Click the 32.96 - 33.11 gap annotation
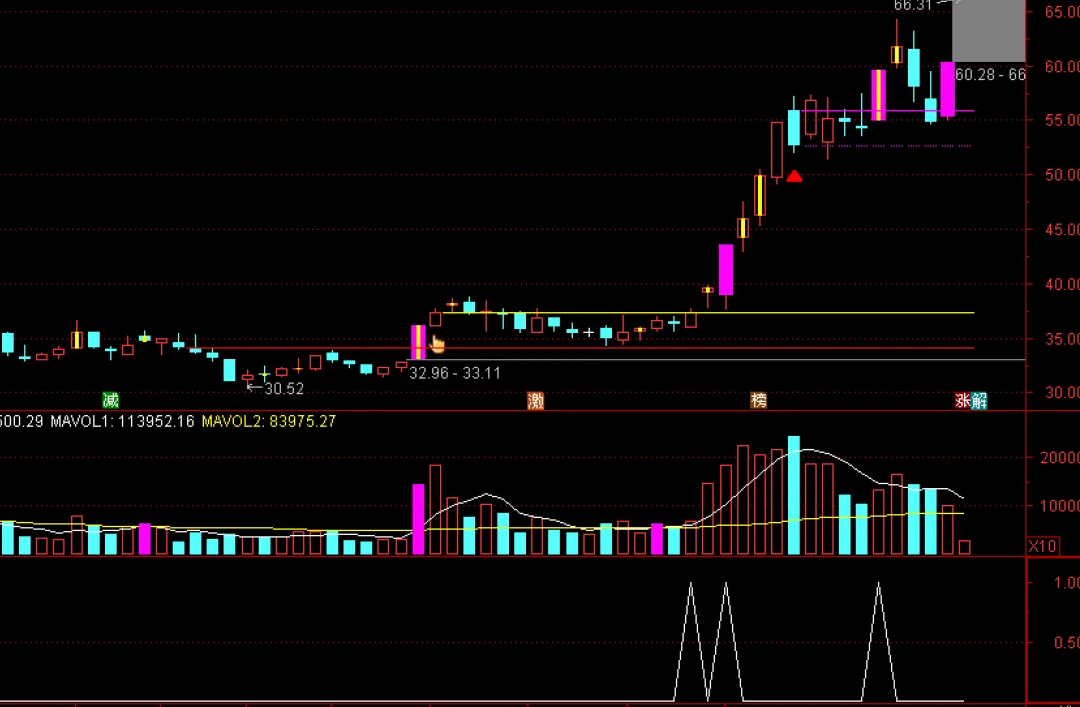 [x=455, y=373]
